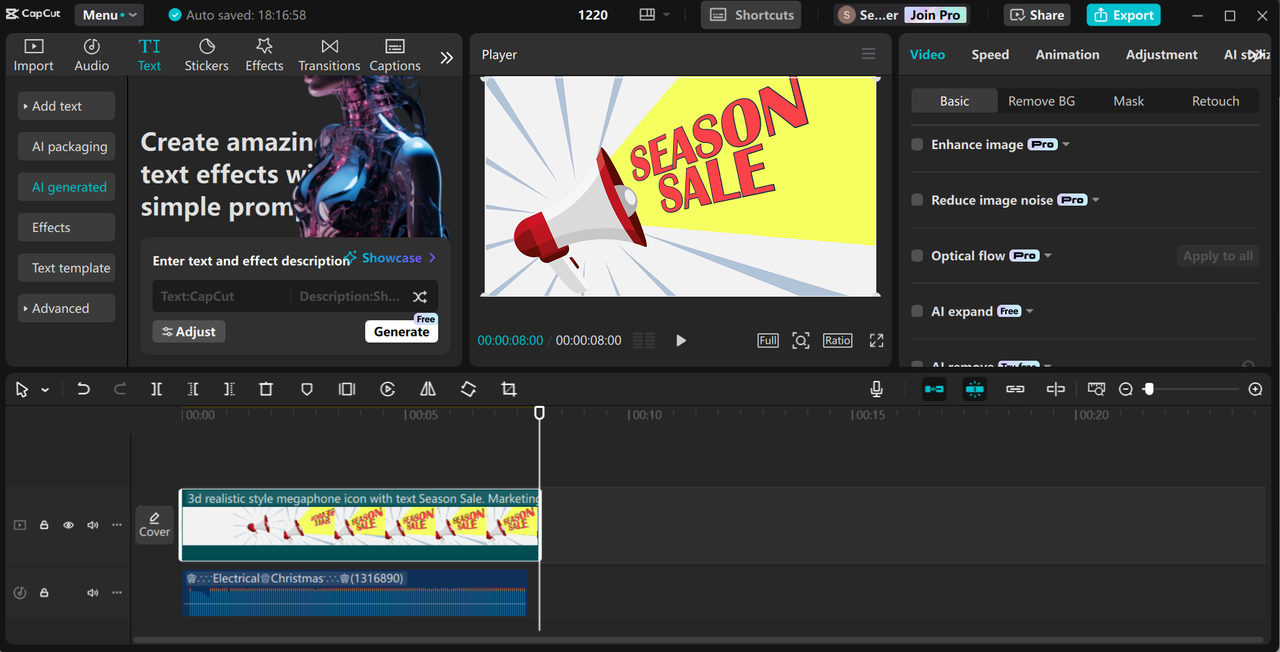Expand Enhance image options arrow
The image size is (1280, 652).
1066,144
